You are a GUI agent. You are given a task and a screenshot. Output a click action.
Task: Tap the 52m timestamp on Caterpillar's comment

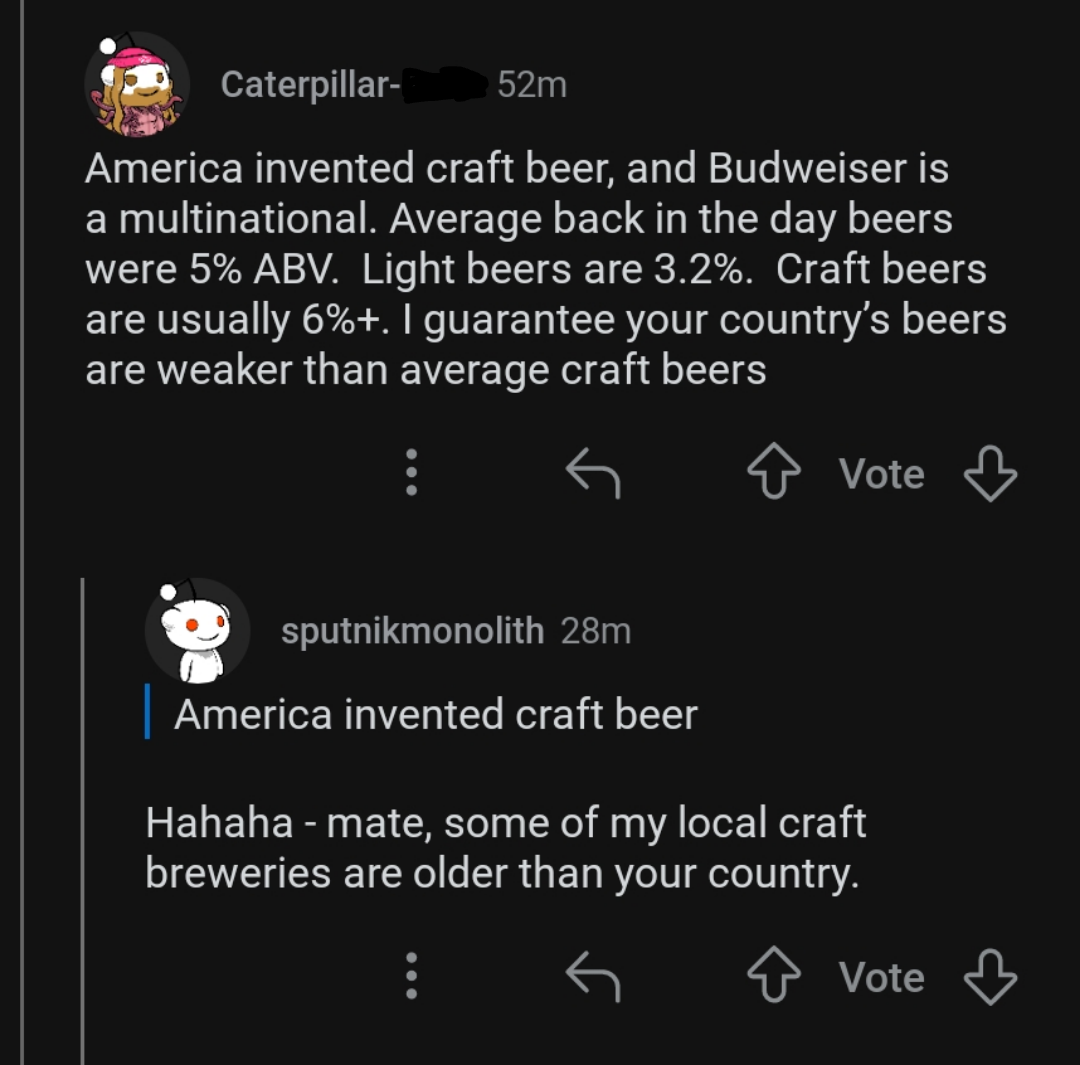point(532,85)
